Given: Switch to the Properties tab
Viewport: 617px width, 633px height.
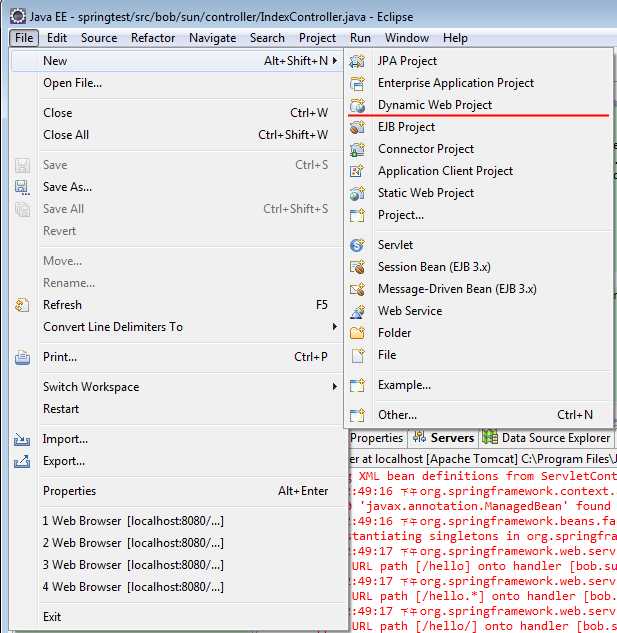Looking at the screenshot, I should click(x=376, y=438).
